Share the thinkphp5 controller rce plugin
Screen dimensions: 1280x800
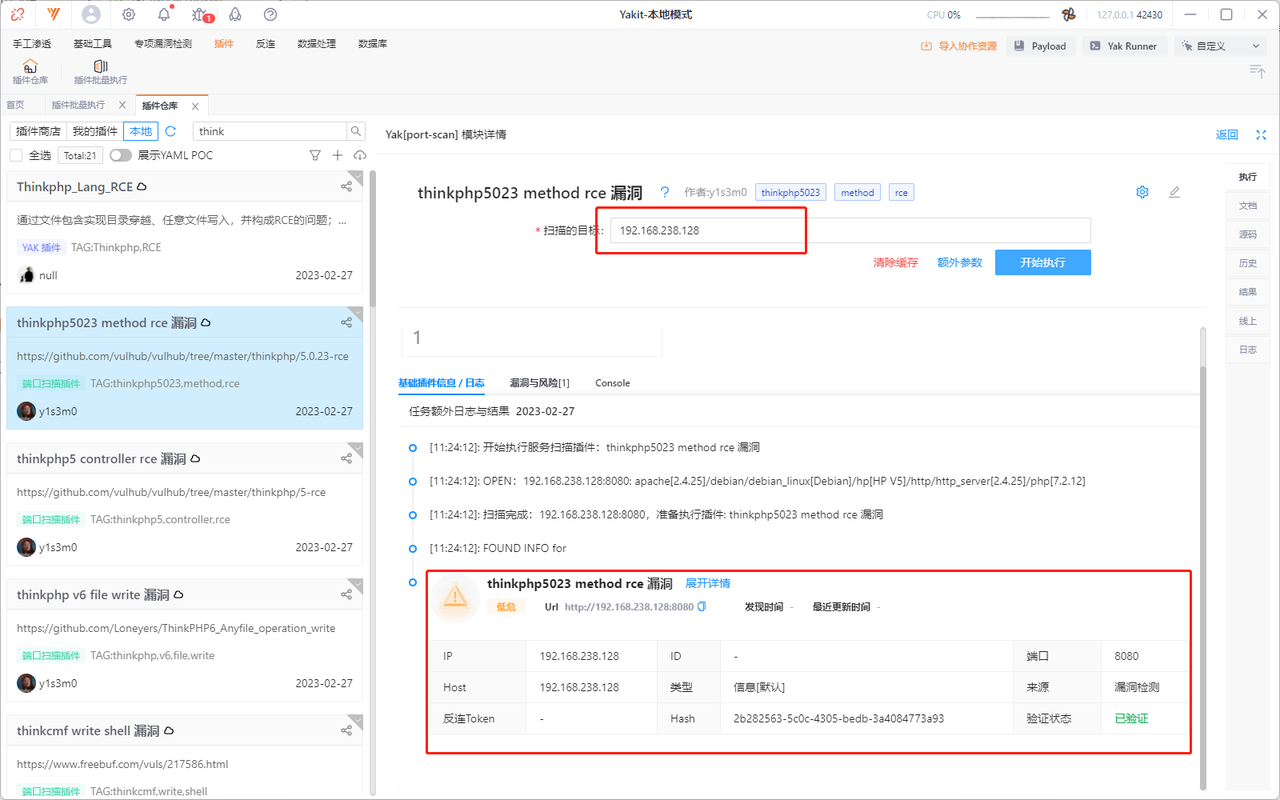tap(346, 459)
